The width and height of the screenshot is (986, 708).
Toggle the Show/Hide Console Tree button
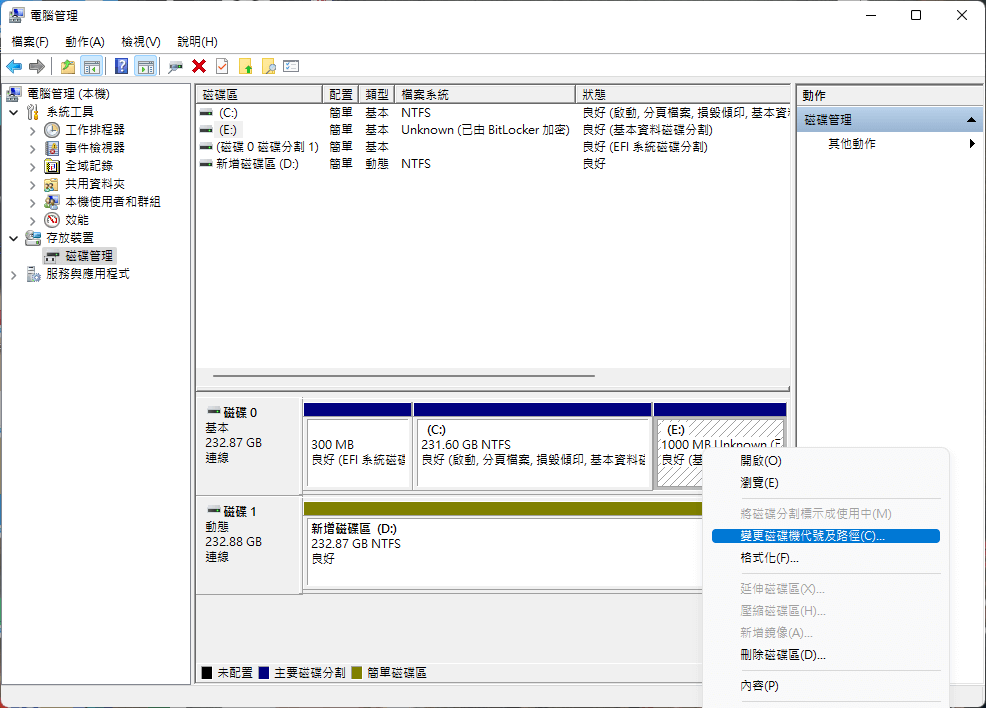pos(92,66)
